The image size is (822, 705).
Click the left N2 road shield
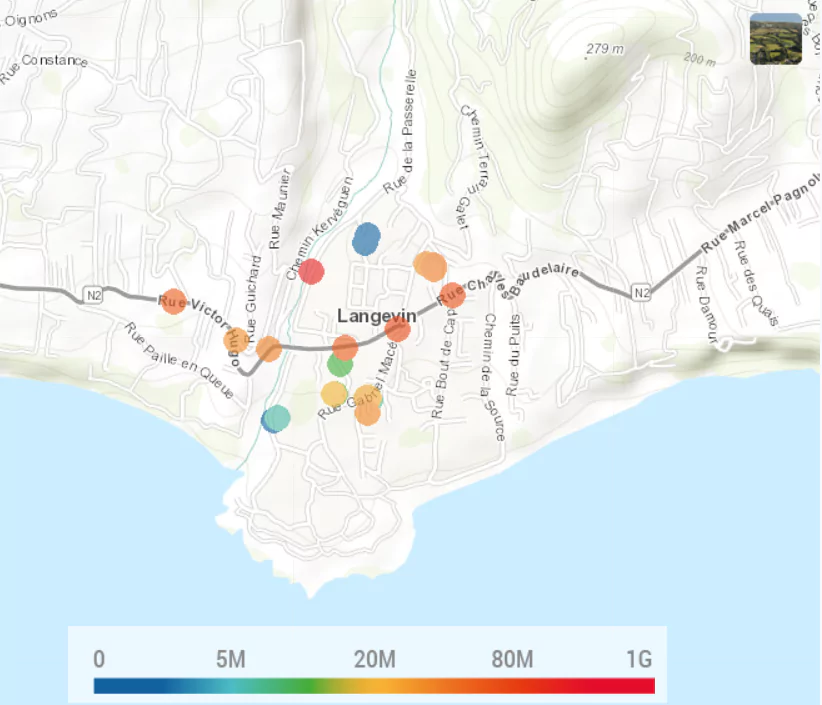click(94, 295)
